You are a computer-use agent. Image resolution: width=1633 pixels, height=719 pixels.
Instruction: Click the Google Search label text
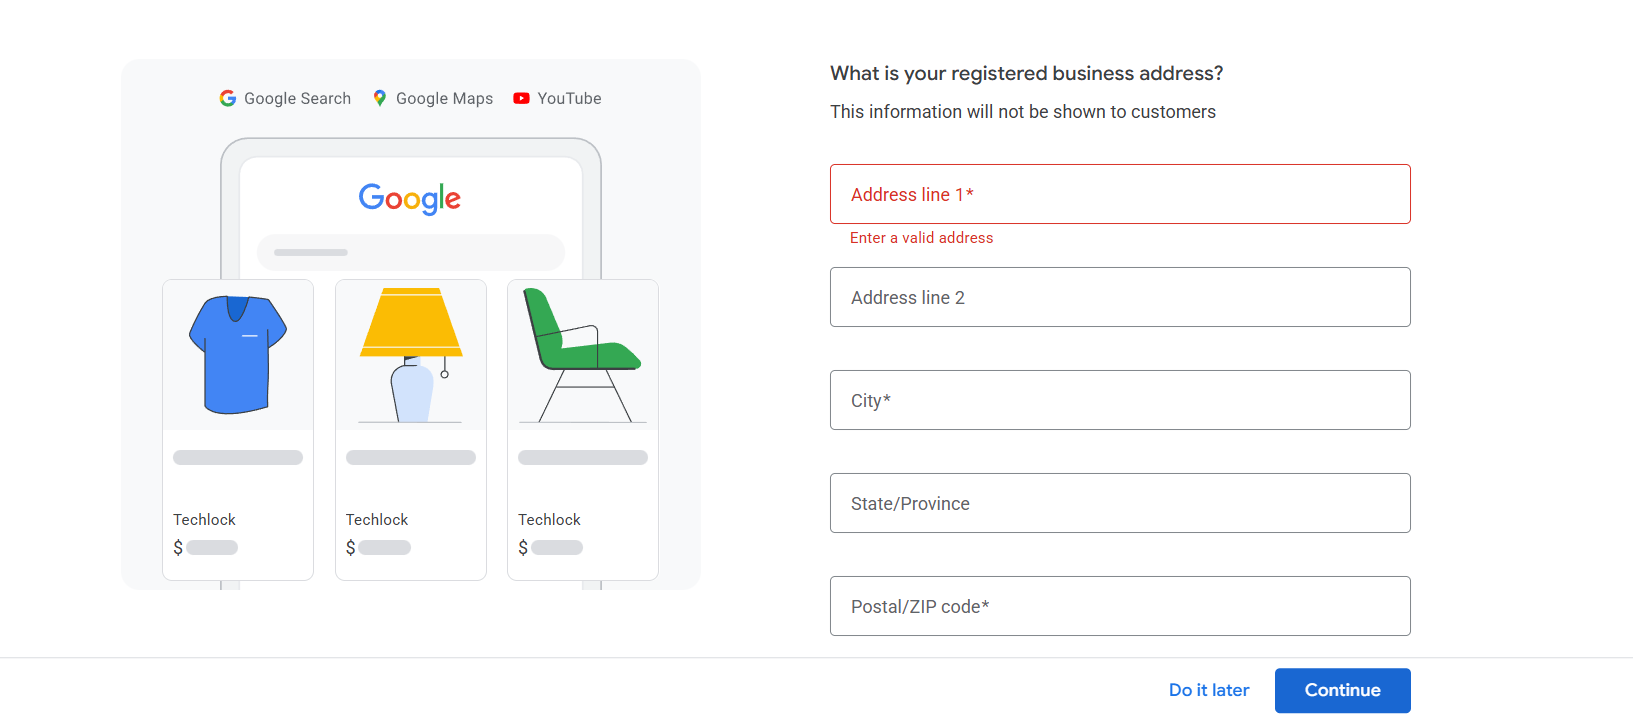pyautogui.click(x=297, y=98)
